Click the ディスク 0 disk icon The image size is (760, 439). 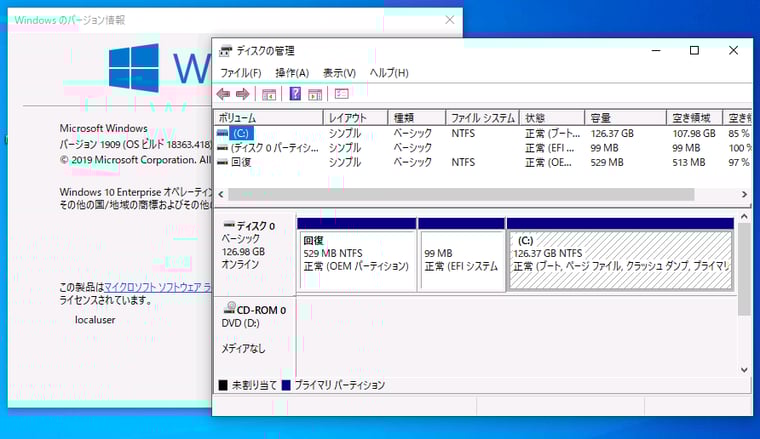229,225
